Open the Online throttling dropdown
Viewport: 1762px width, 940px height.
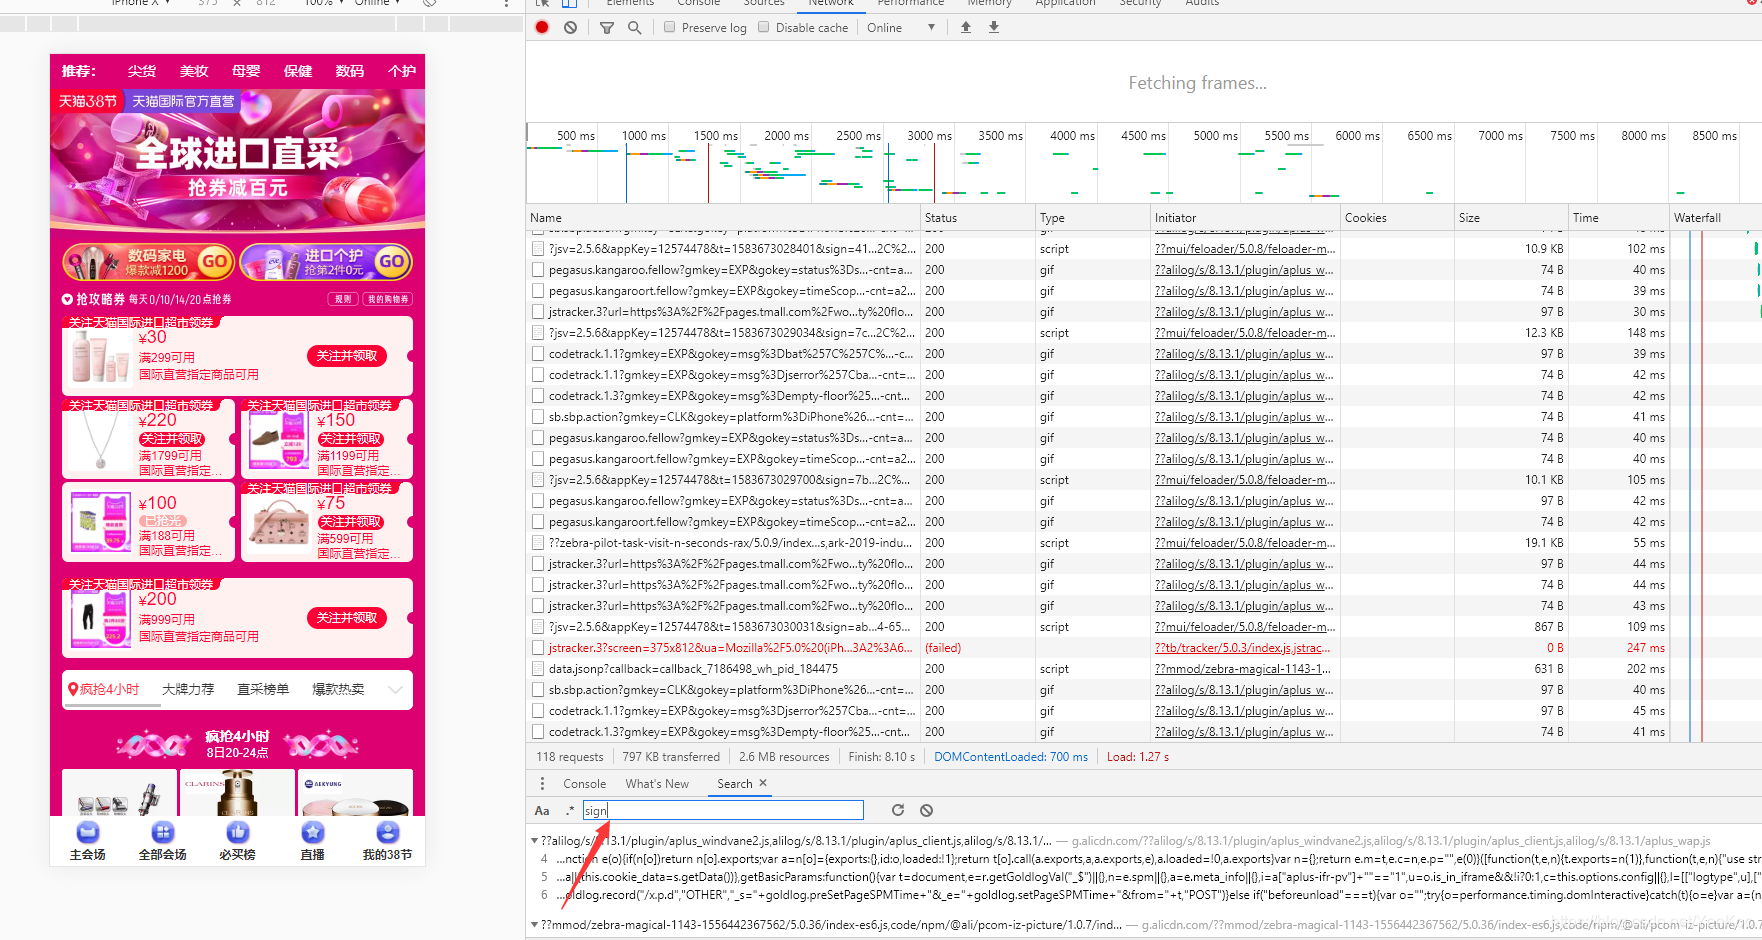901,28
